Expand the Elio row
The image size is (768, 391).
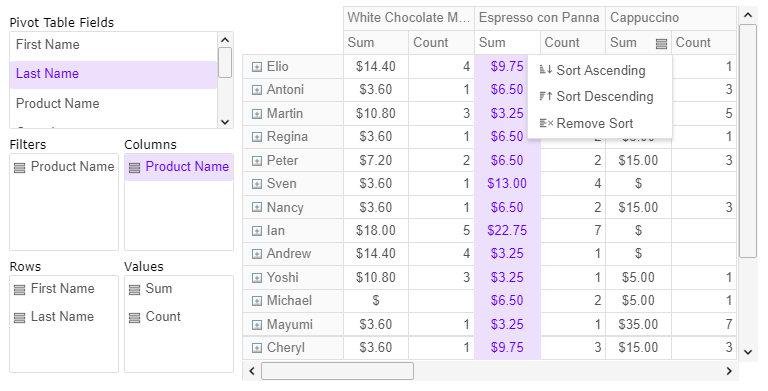pos(257,67)
